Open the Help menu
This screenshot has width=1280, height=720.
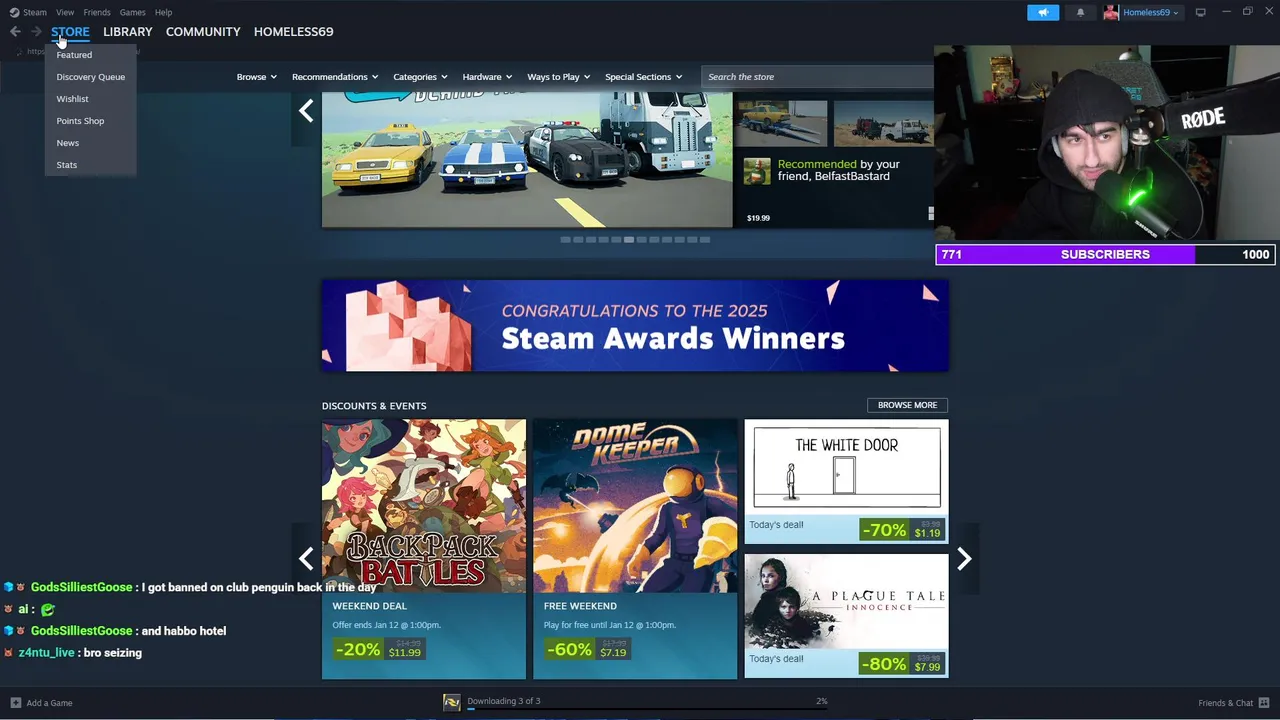point(164,12)
